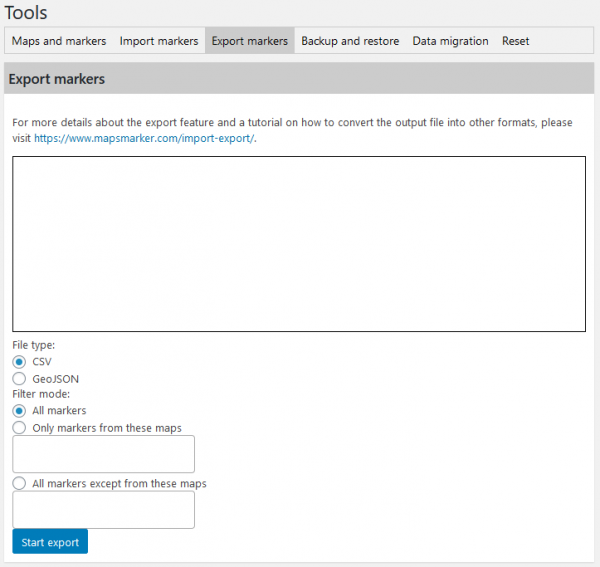Switch to the Import markers tab
Screen dimensions: 600x567
pos(159,41)
